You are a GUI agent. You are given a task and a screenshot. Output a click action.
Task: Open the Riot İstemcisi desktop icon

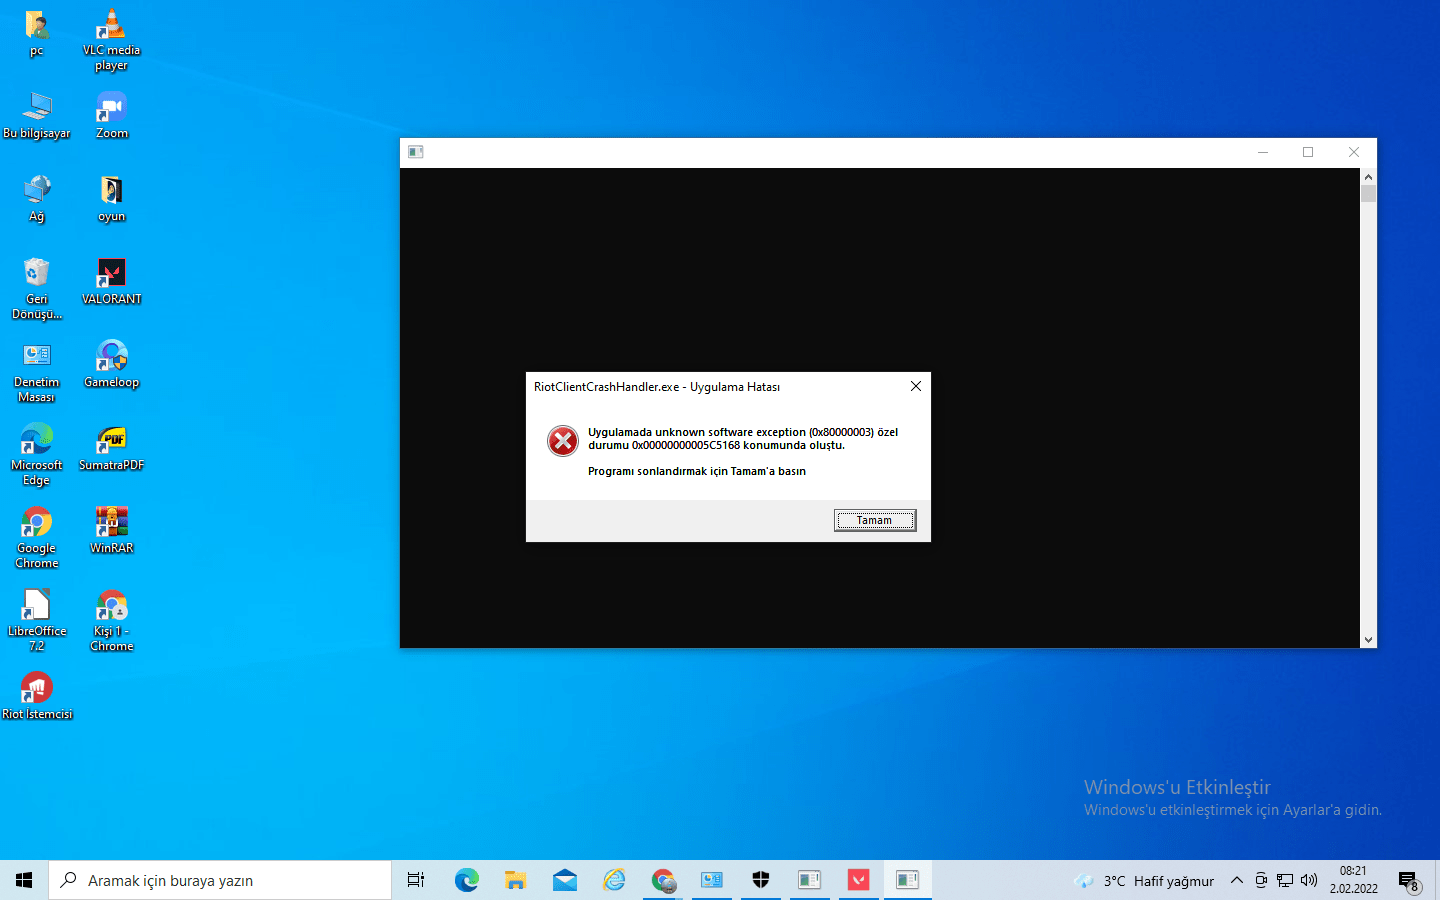pos(37,696)
